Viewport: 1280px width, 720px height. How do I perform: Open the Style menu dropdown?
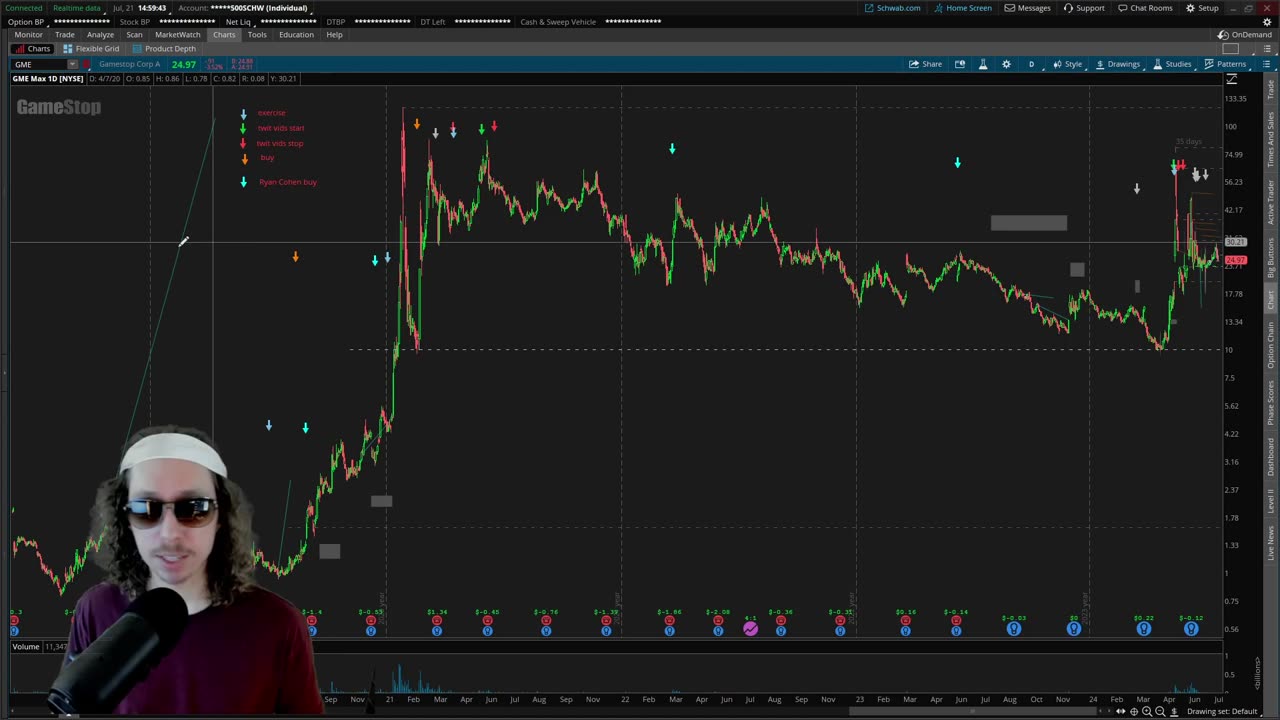pyautogui.click(x=1067, y=64)
